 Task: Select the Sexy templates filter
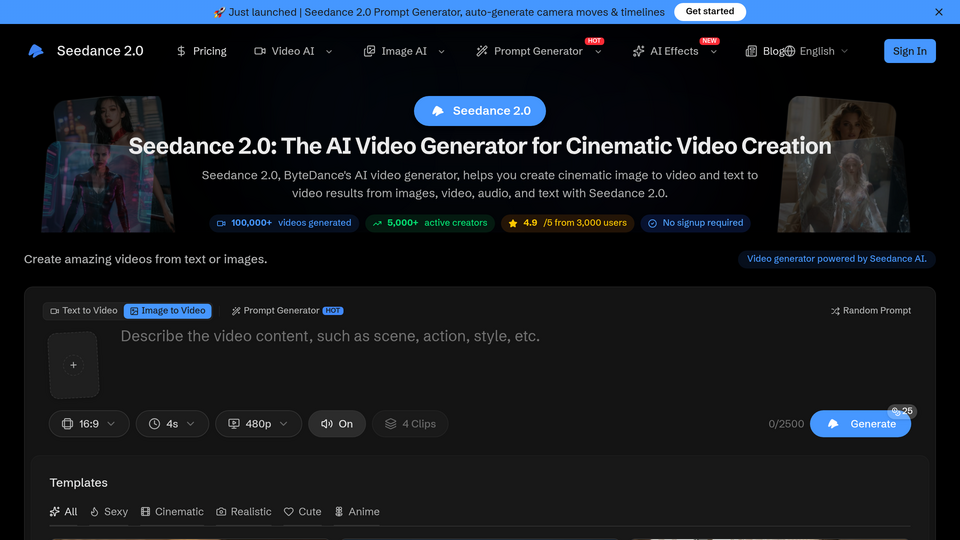point(109,512)
